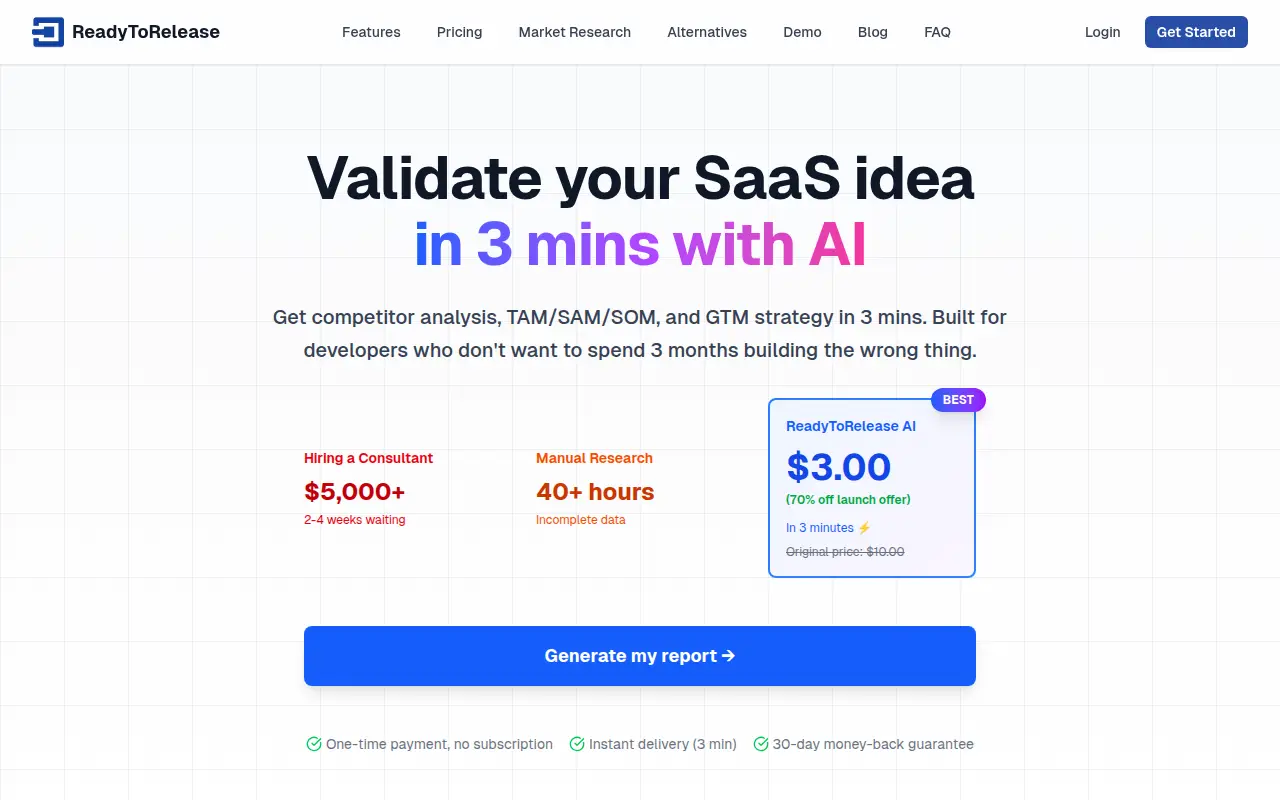Click the checkmark icon by 30-day money-back guarantee
The image size is (1280, 800).
[760, 744]
